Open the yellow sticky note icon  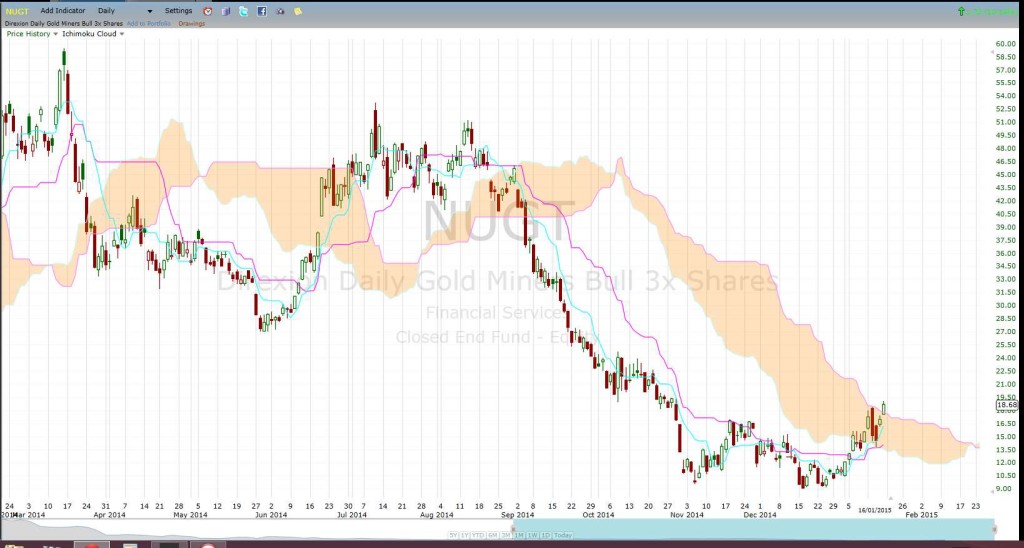pyautogui.click(x=298, y=11)
